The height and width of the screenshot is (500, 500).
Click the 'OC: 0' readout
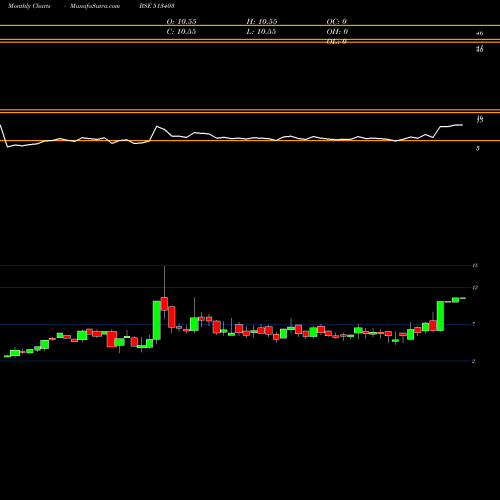coord(336,21)
